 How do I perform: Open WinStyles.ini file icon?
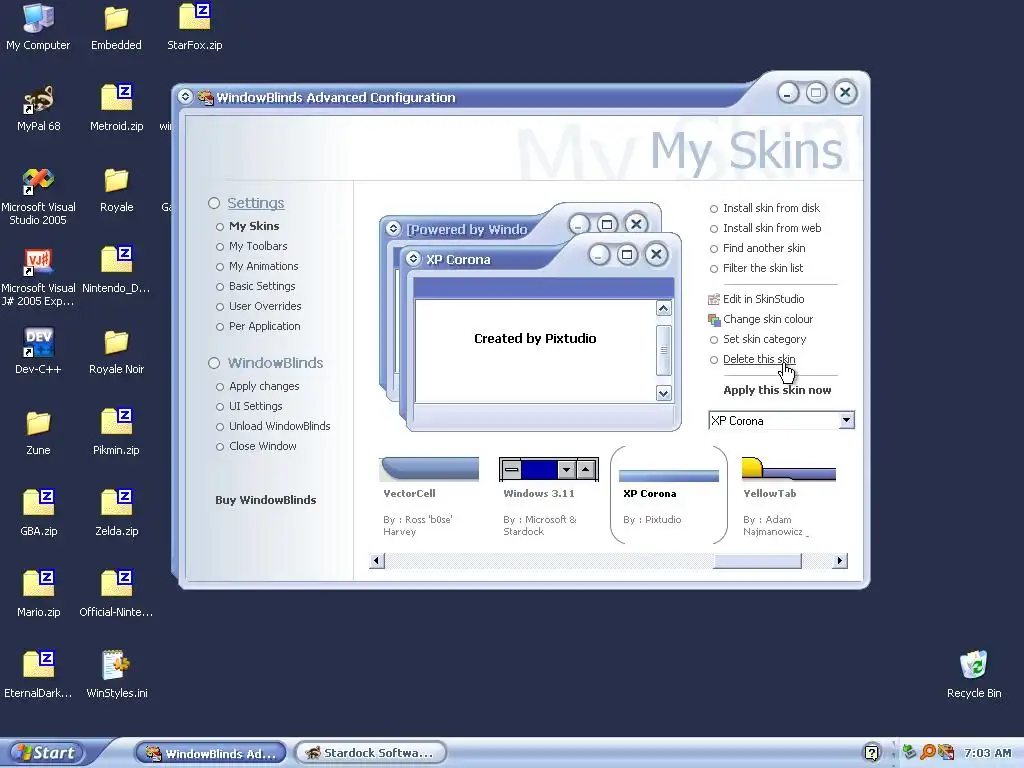[x=116, y=675]
